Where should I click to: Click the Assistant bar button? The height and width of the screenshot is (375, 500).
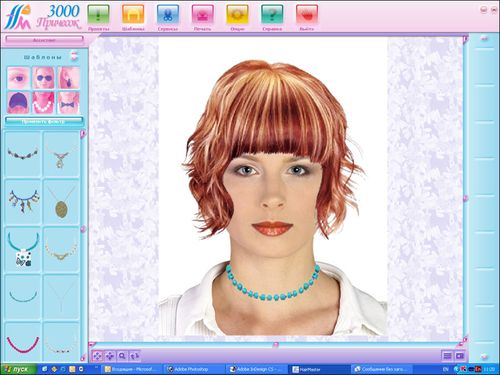tap(44, 40)
